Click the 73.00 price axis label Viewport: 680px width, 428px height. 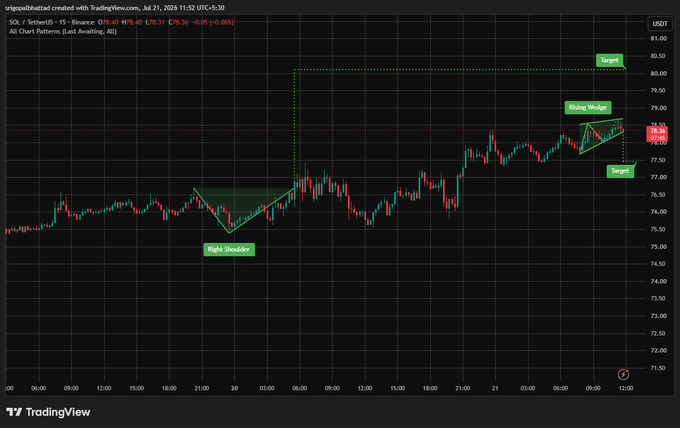658,316
